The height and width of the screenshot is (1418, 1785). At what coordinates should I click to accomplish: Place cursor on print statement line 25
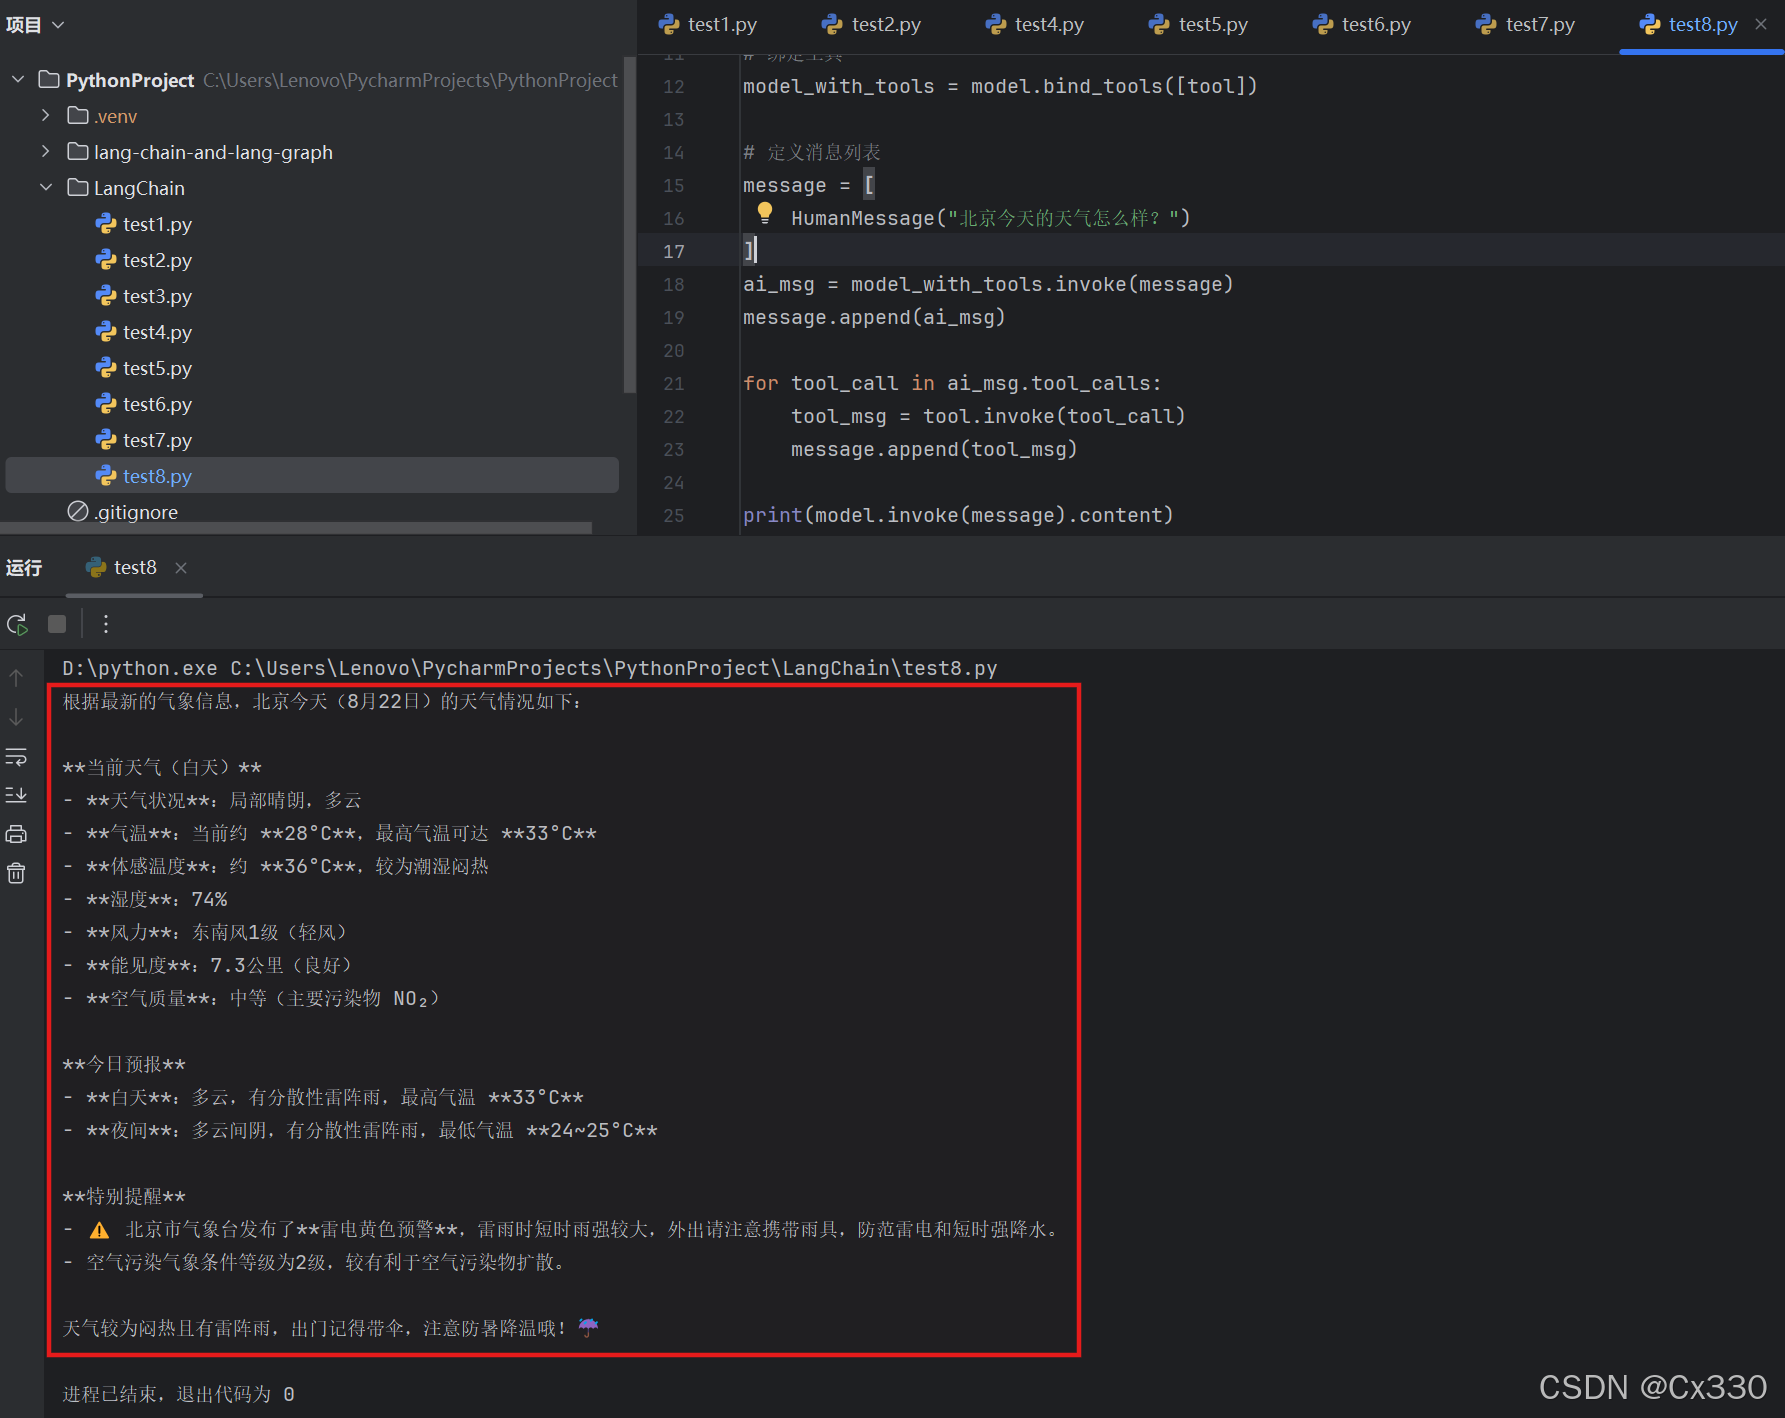coord(958,515)
